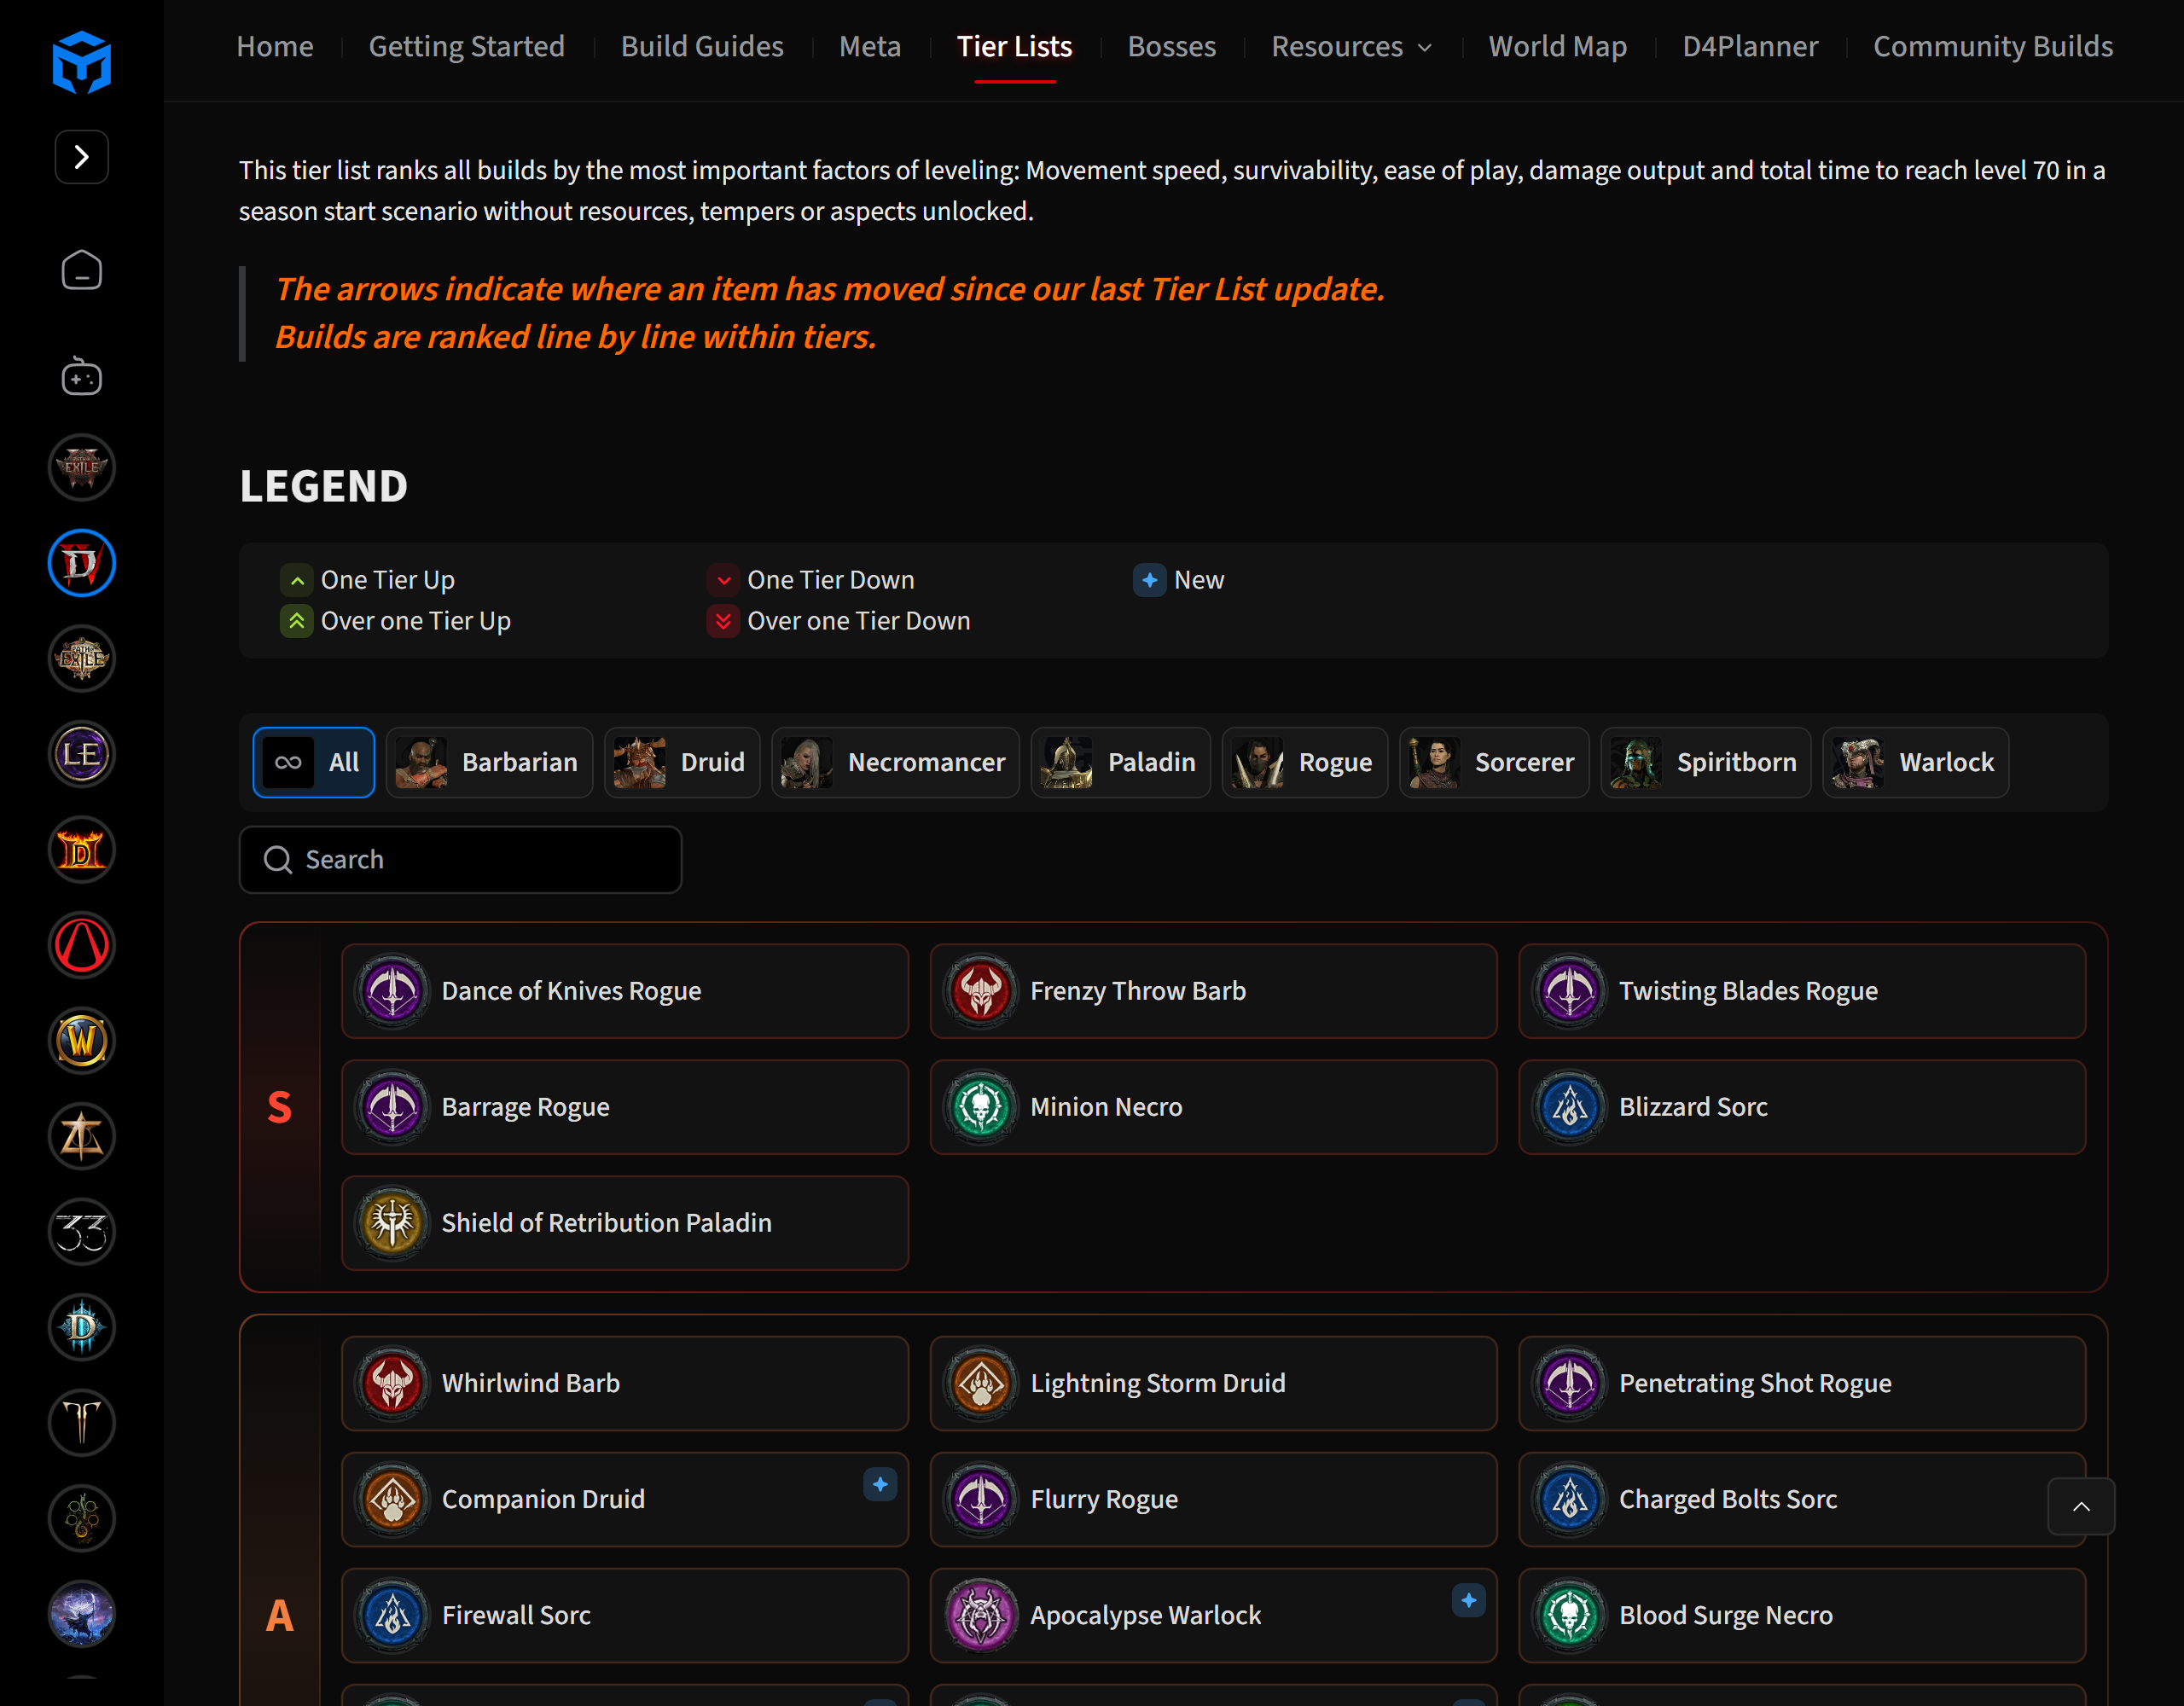Click the Sorcerer icon on the Blizzard Sorc card

click(x=1570, y=1107)
